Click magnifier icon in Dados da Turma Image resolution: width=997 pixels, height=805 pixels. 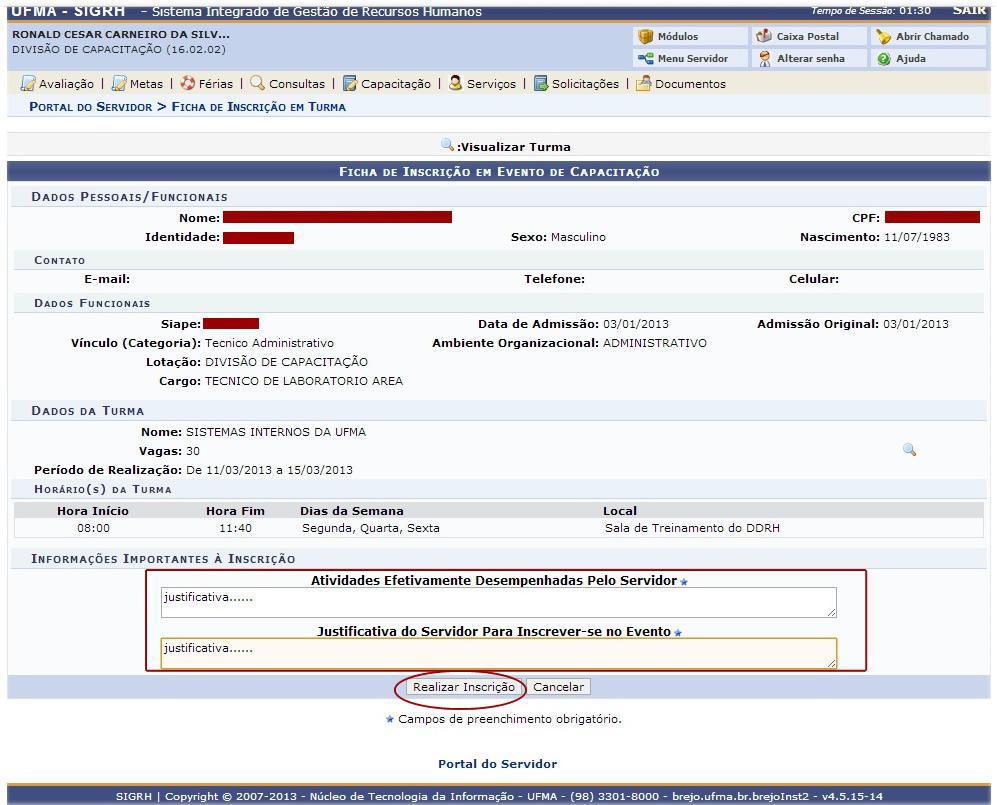pyautogui.click(x=909, y=450)
